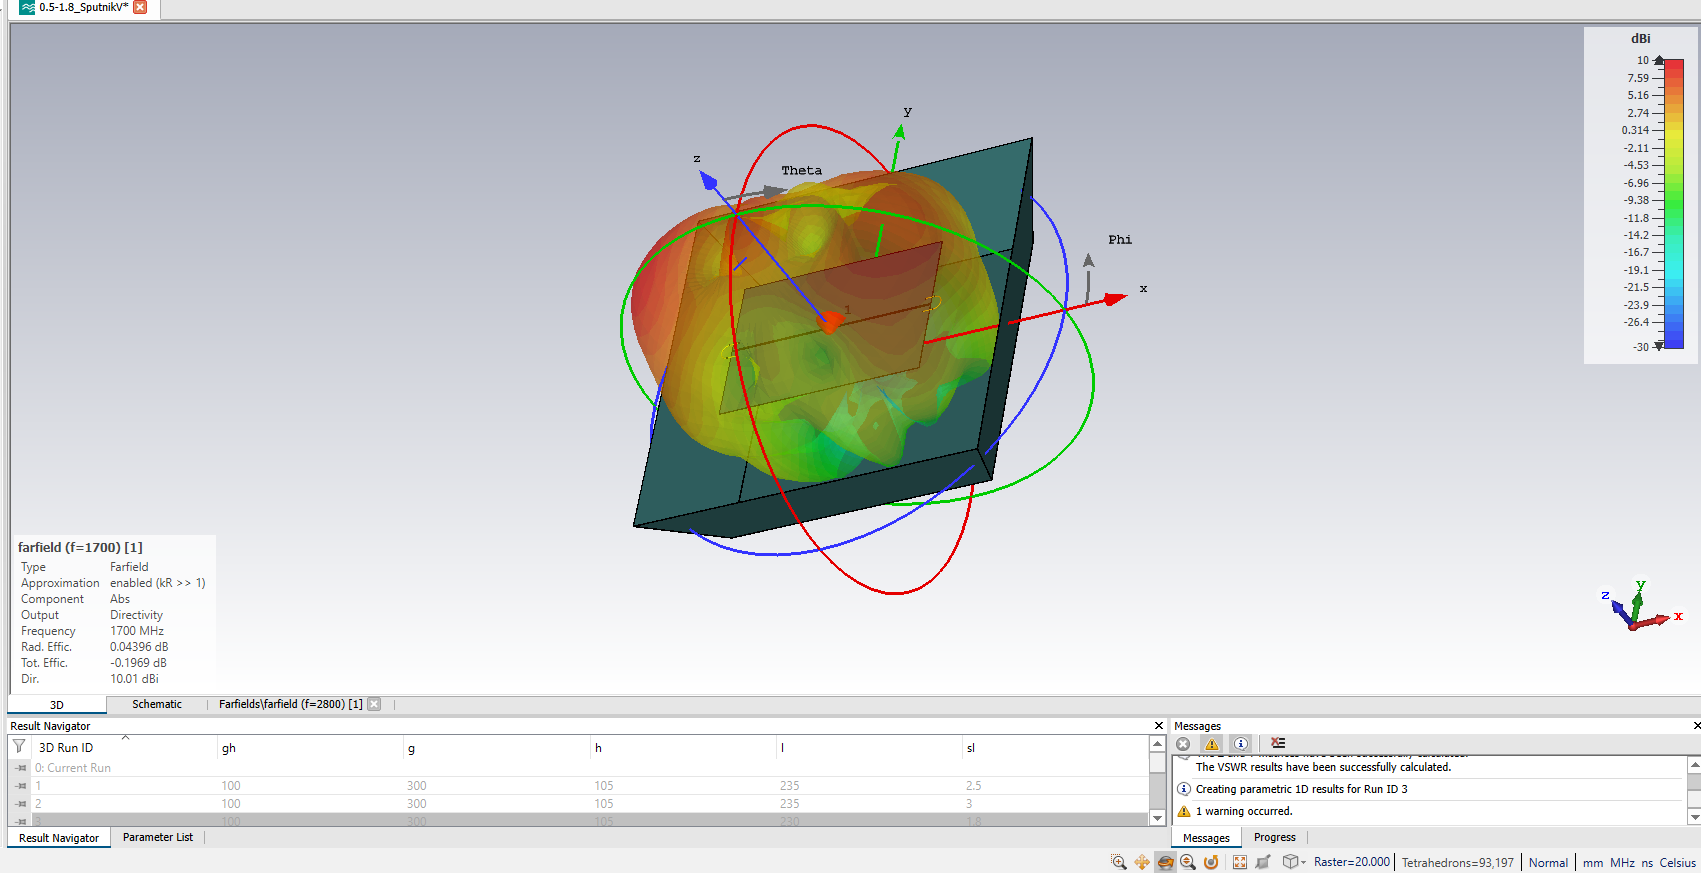Click the dynamic zoom magnifier icon
Viewport: 1701px width, 873px height.
pyautogui.click(x=1188, y=862)
